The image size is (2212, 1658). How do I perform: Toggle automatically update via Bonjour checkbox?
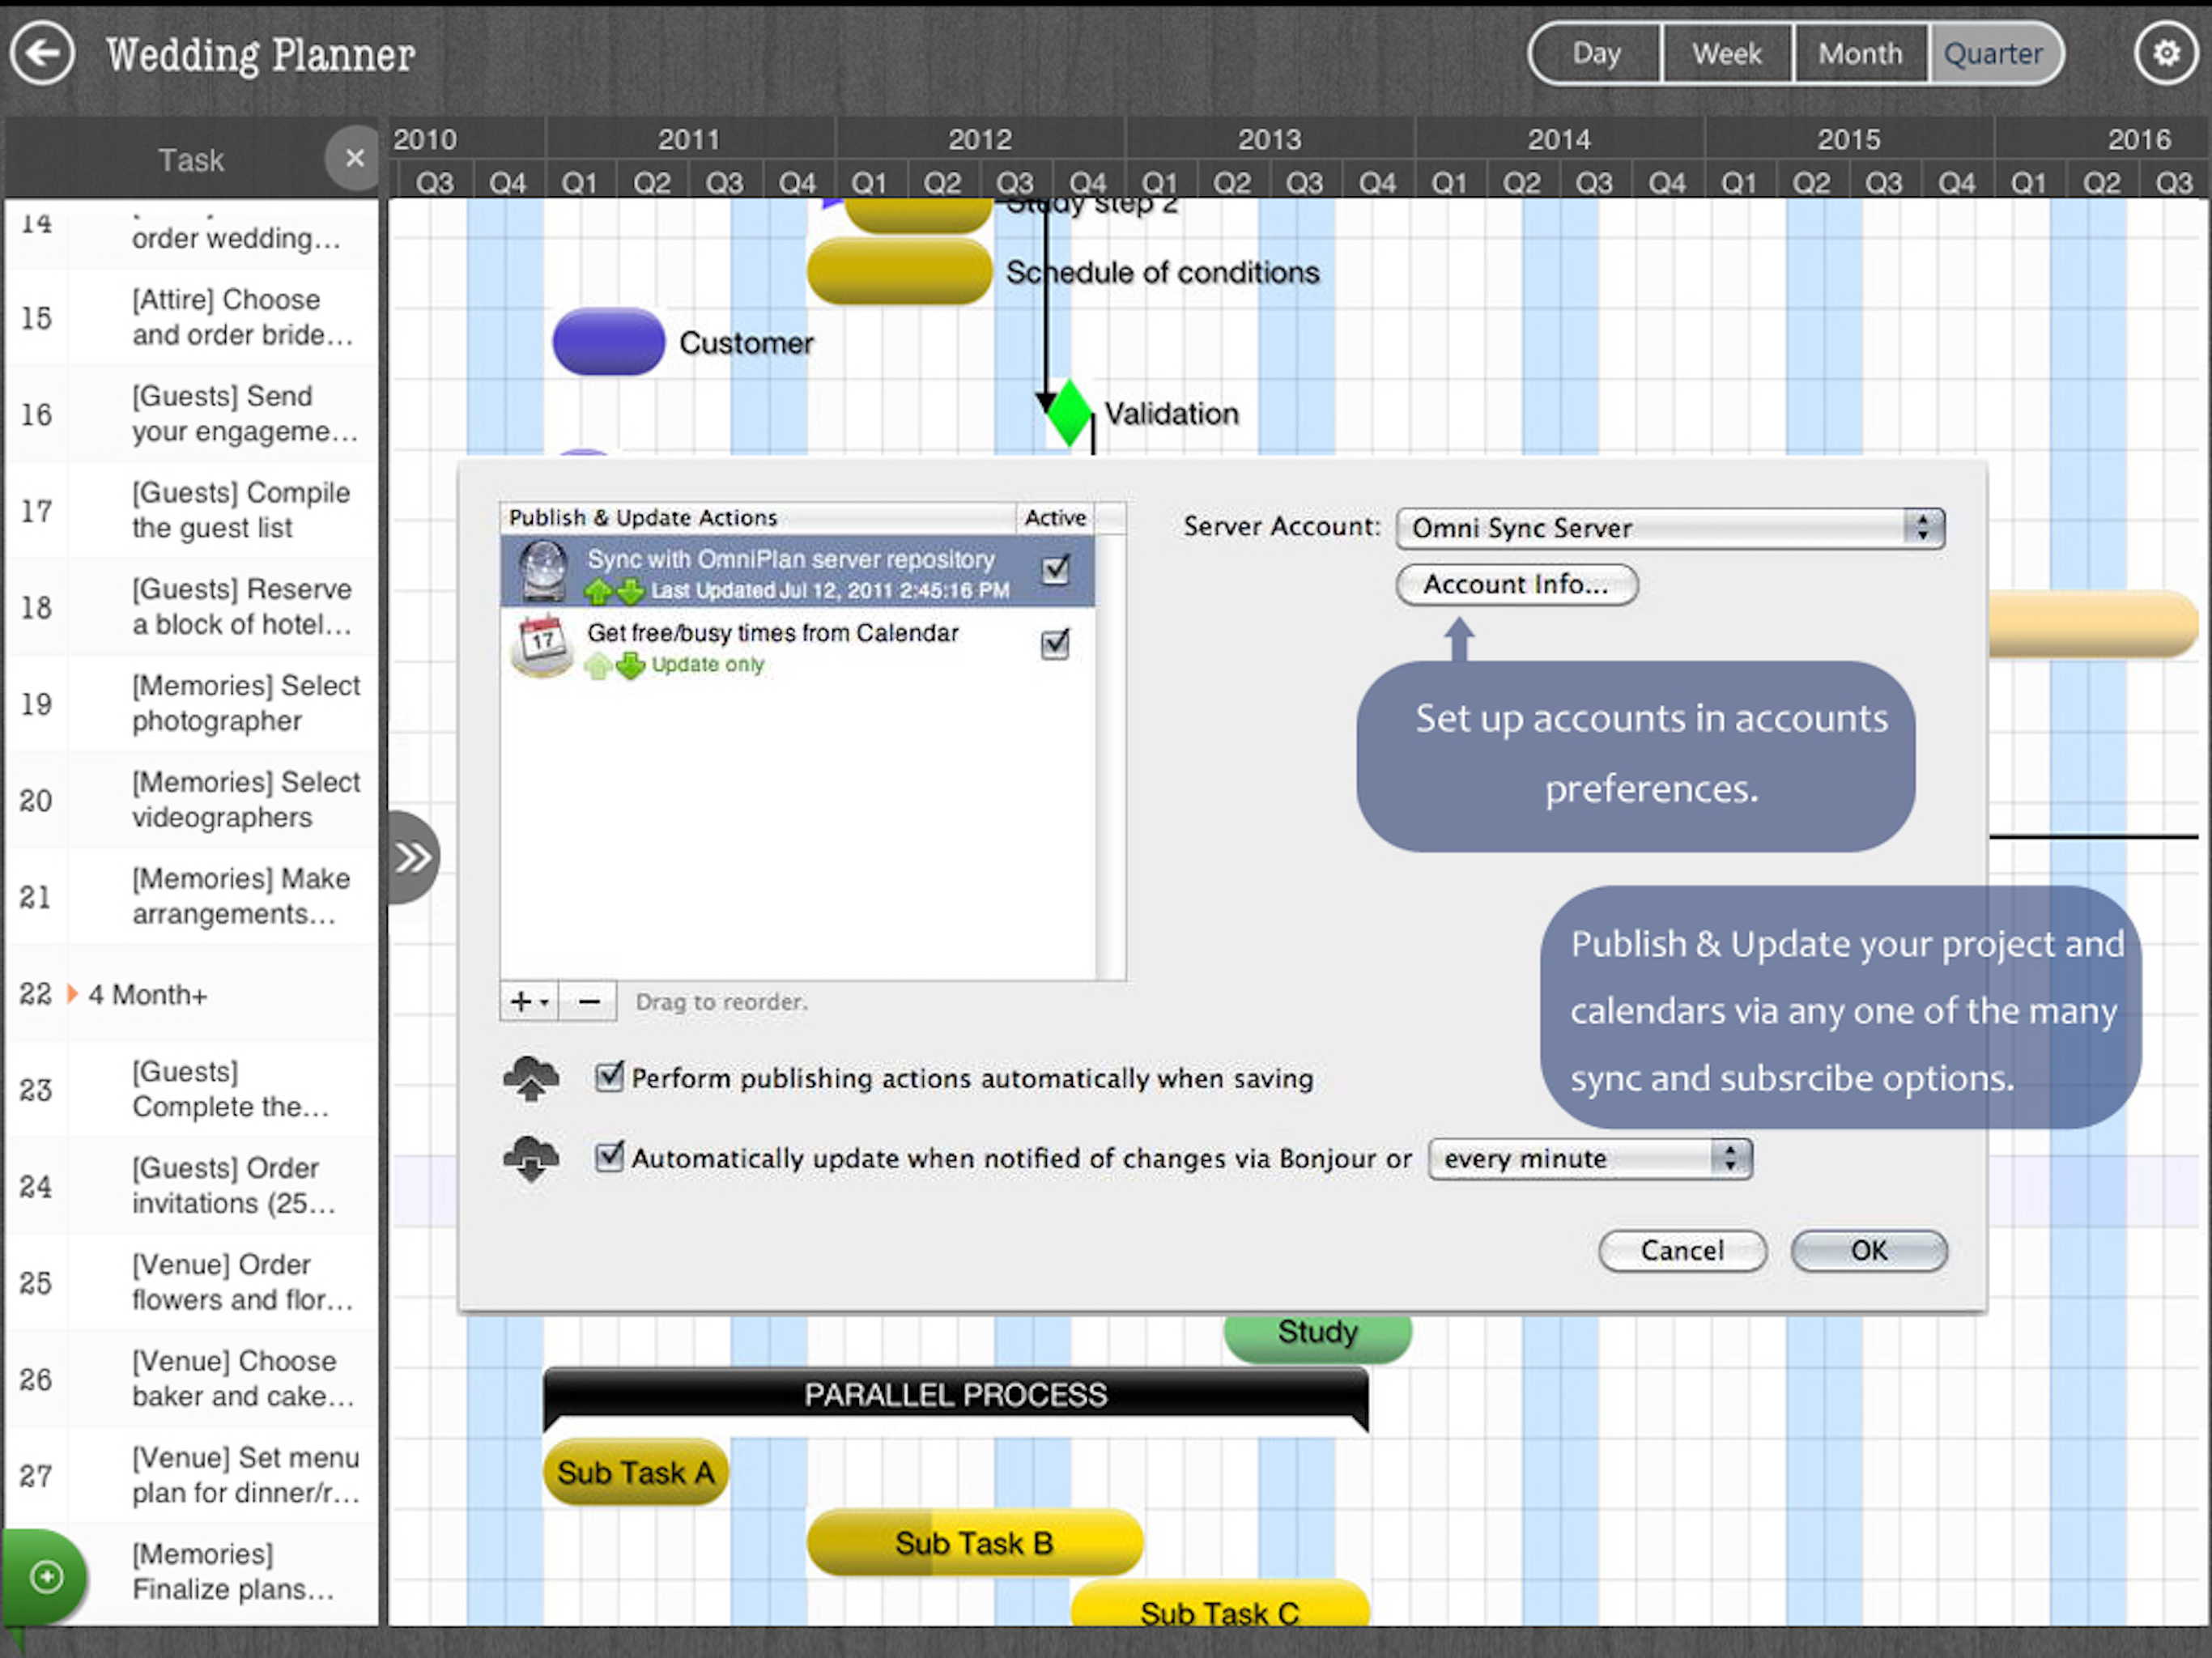[609, 1157]
